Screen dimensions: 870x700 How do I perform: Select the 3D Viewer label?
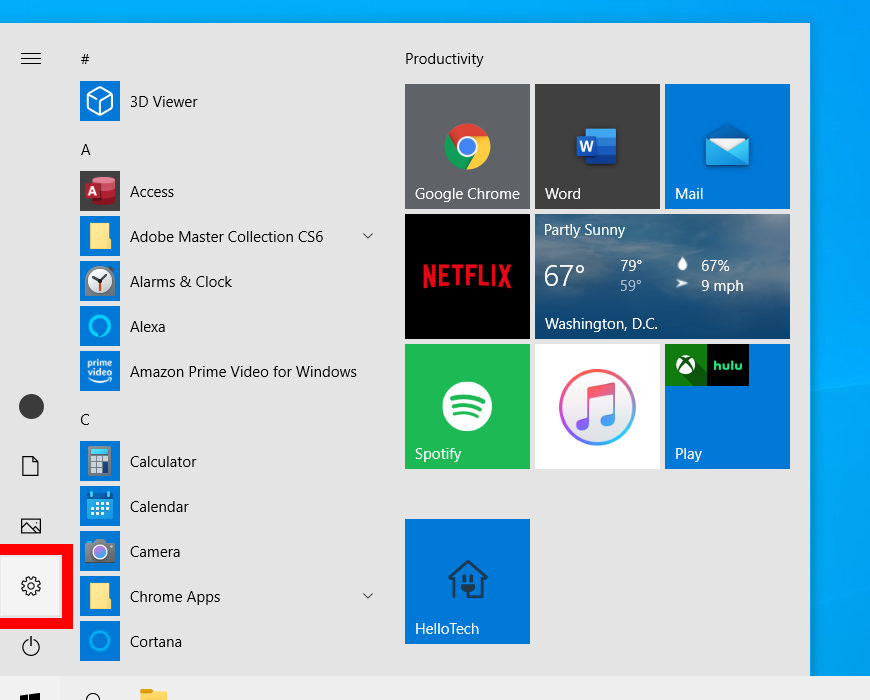(x=164, y=102)
